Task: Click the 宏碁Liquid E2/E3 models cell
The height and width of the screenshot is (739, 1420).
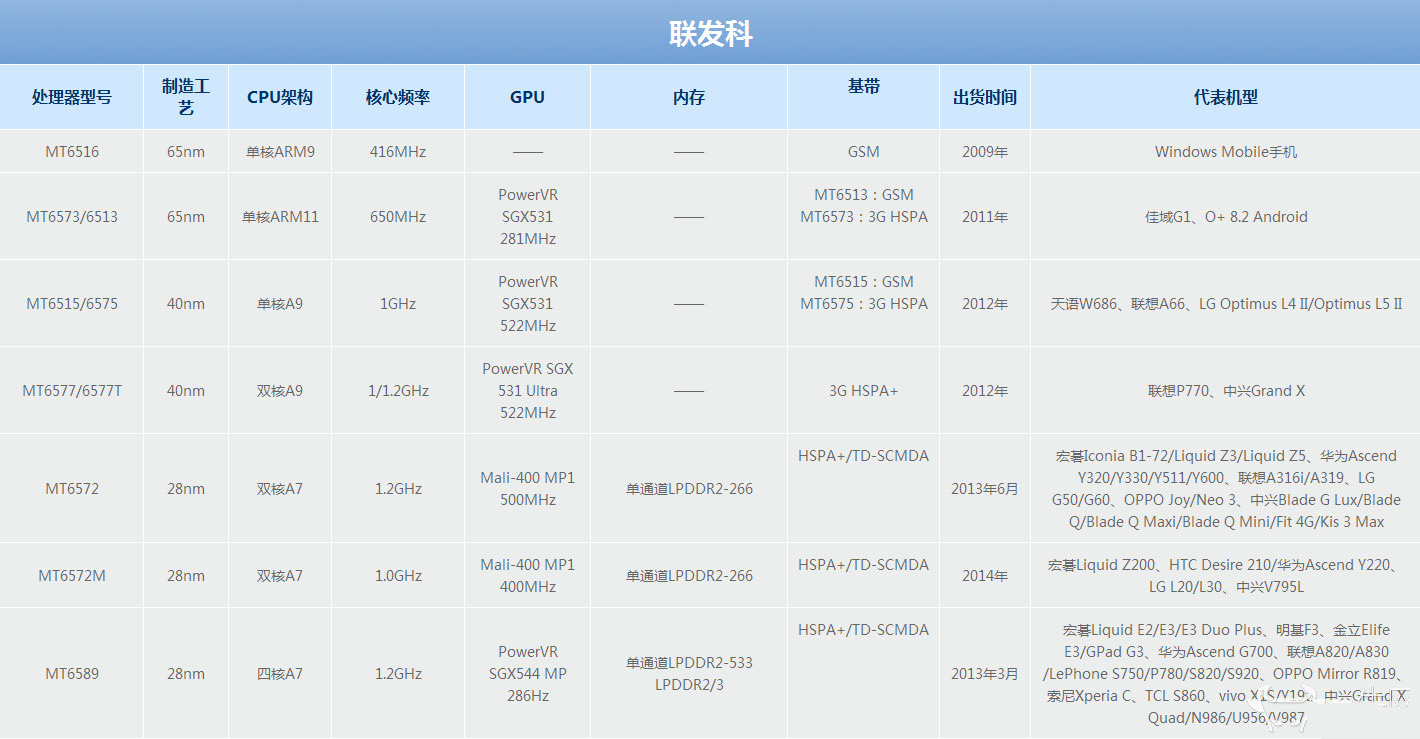Action: click(1225, 674)
